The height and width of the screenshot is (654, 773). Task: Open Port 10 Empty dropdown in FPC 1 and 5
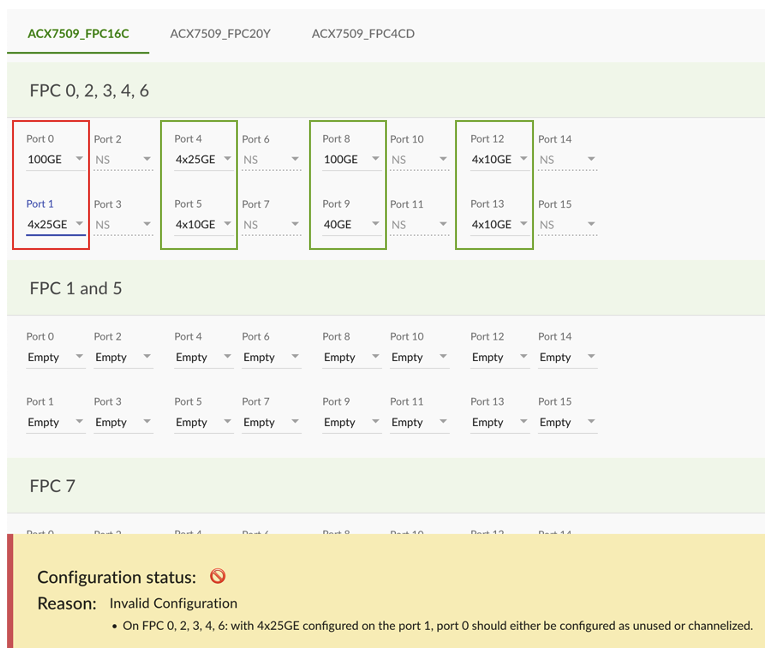pyautogui.click(x=420, y=357)
